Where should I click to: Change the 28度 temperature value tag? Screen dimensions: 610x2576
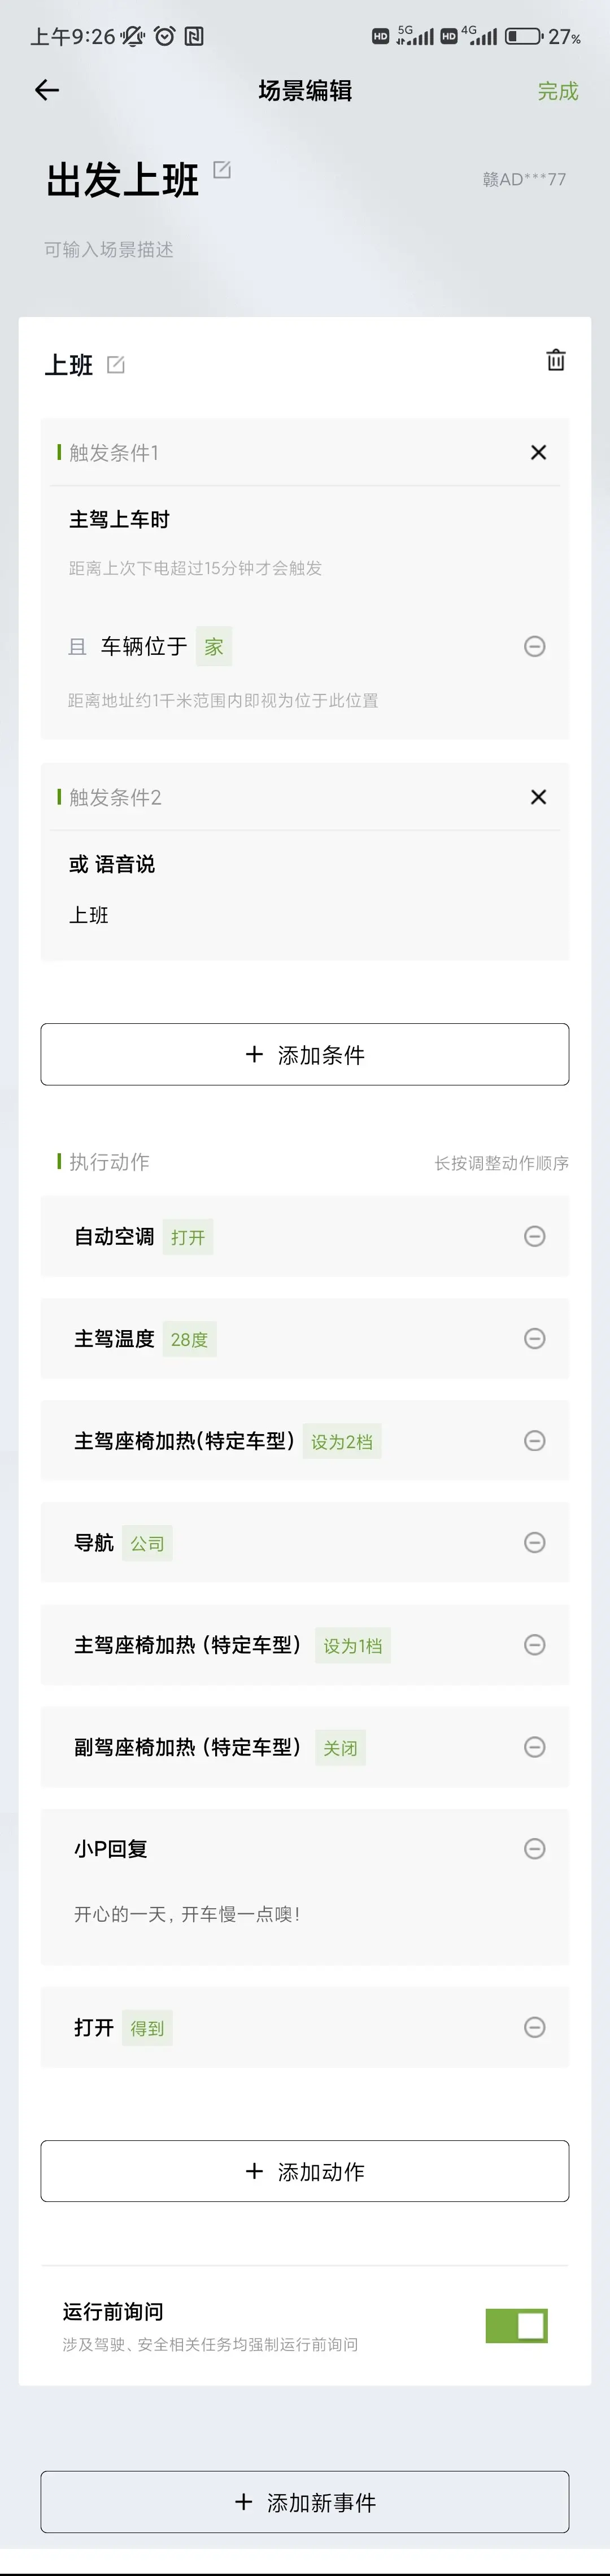[189, 1340]
